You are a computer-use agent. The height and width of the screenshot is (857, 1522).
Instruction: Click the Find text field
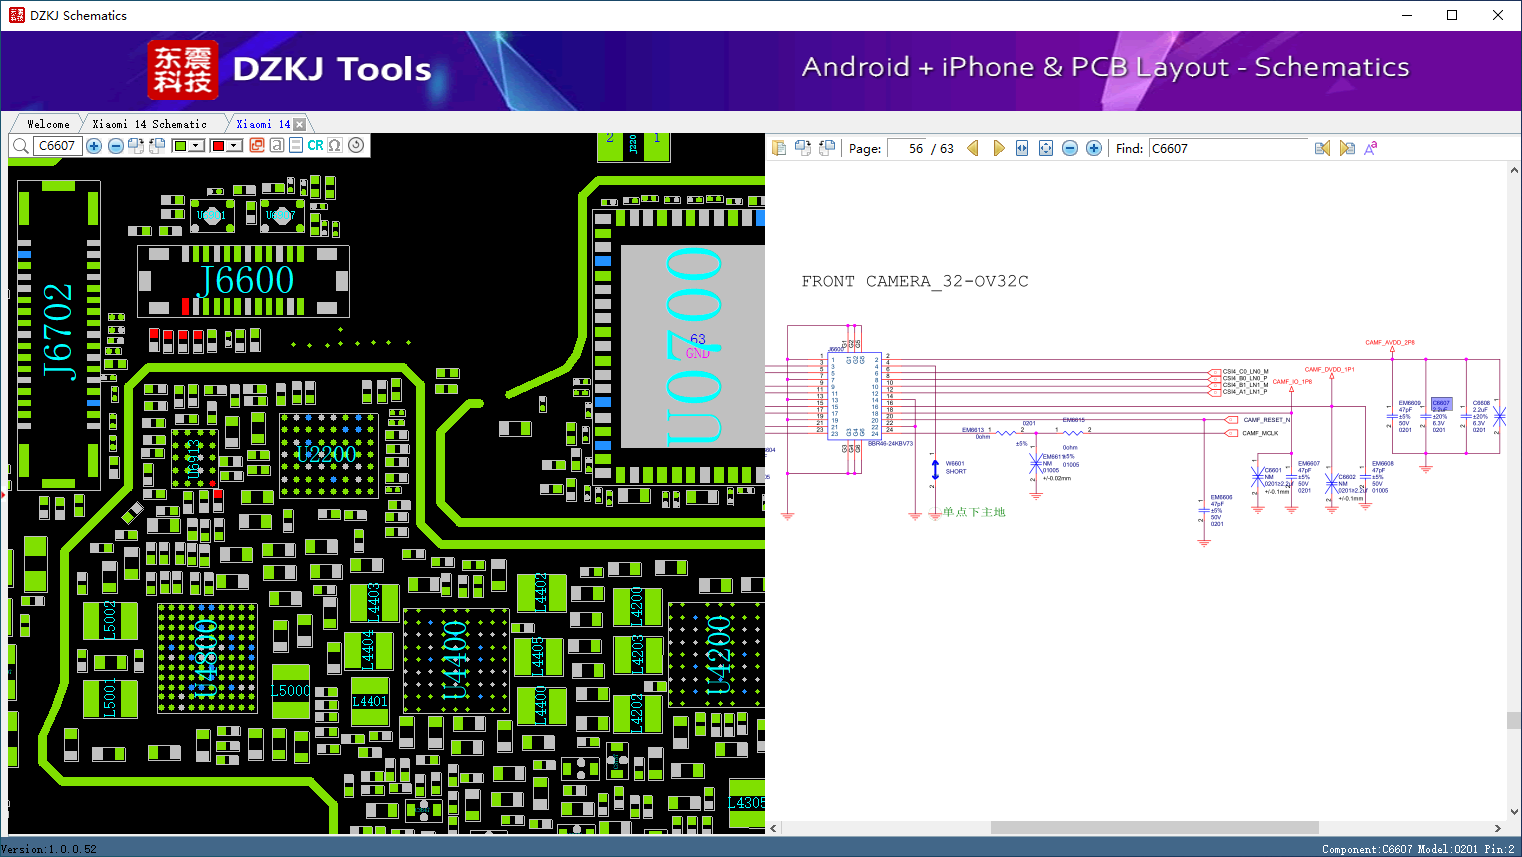coord(1228,148)
